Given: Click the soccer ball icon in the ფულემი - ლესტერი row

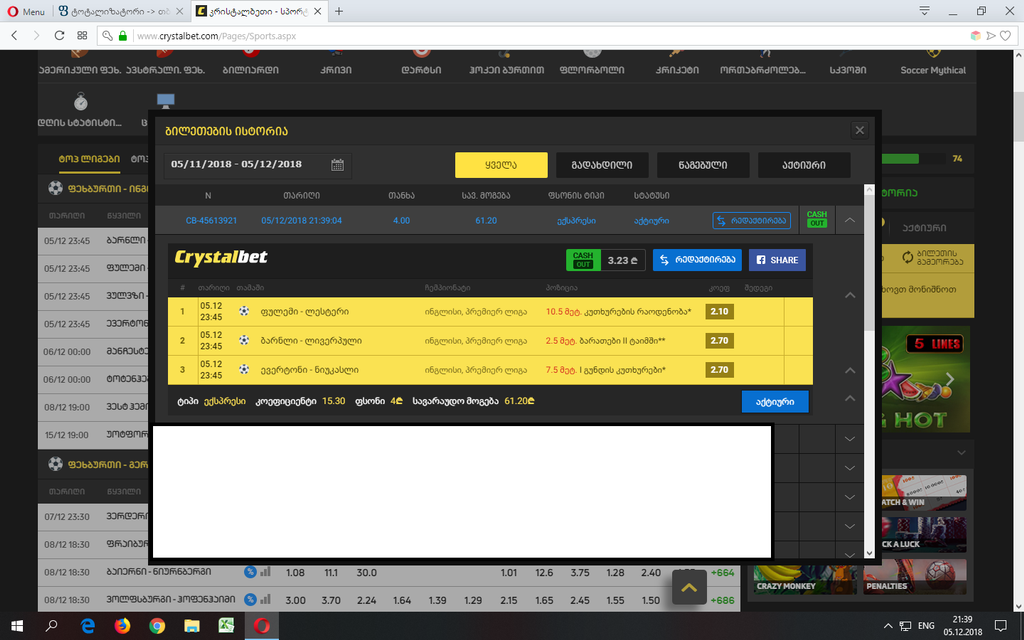Looking at the screenshot, I should (244, 311).
